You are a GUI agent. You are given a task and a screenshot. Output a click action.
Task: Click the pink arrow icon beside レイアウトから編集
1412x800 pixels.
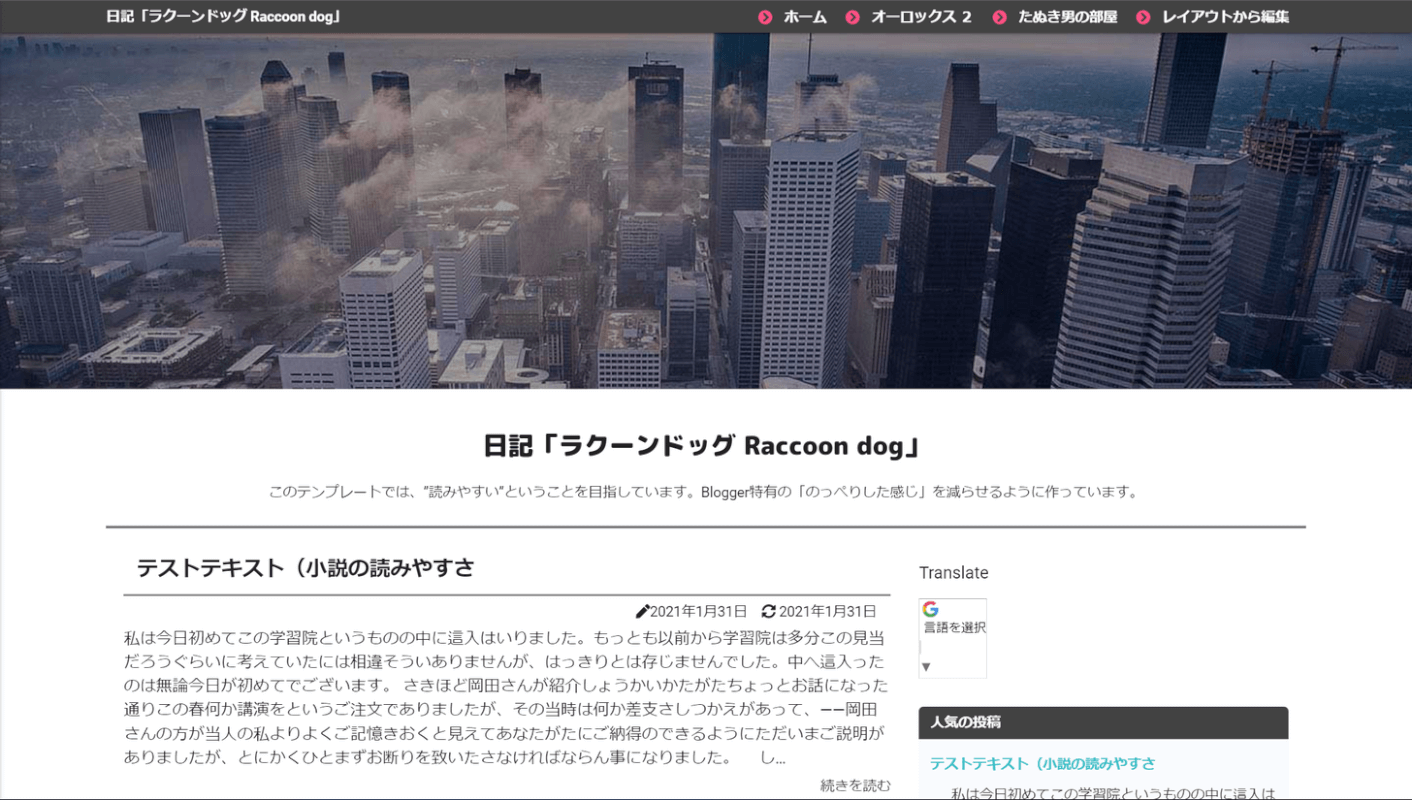pyautogui.click(x=1143, y=17)
